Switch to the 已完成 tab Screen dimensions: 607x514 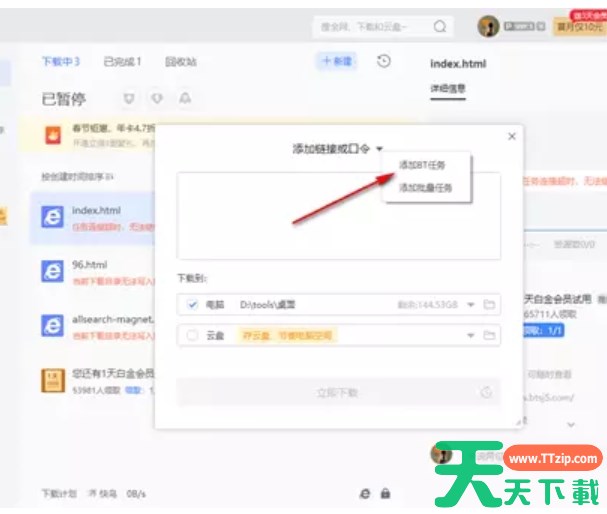click(122, 62)
